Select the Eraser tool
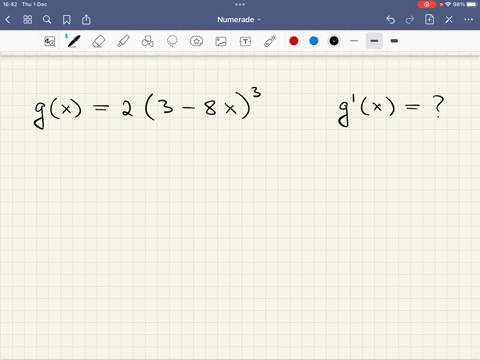 pyautogui.click(x=99, y=41)
